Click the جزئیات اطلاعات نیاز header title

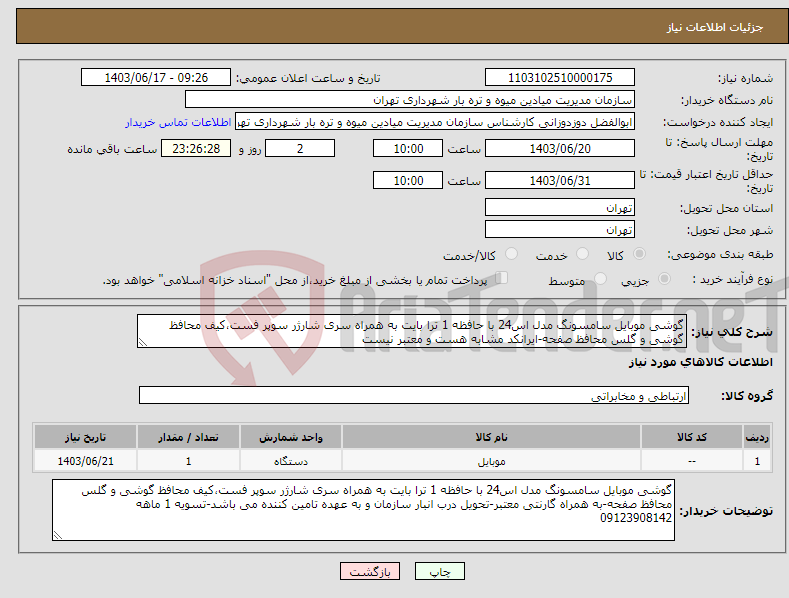(x=715, y=27)
